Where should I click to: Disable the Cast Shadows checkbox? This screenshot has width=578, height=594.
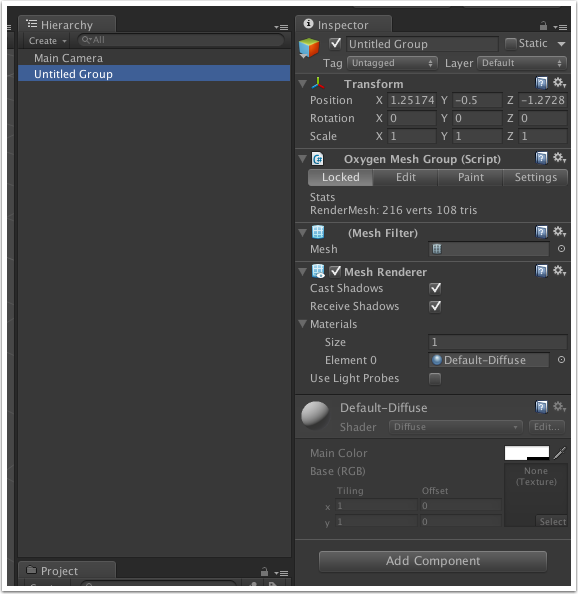[x=435, y=288]
